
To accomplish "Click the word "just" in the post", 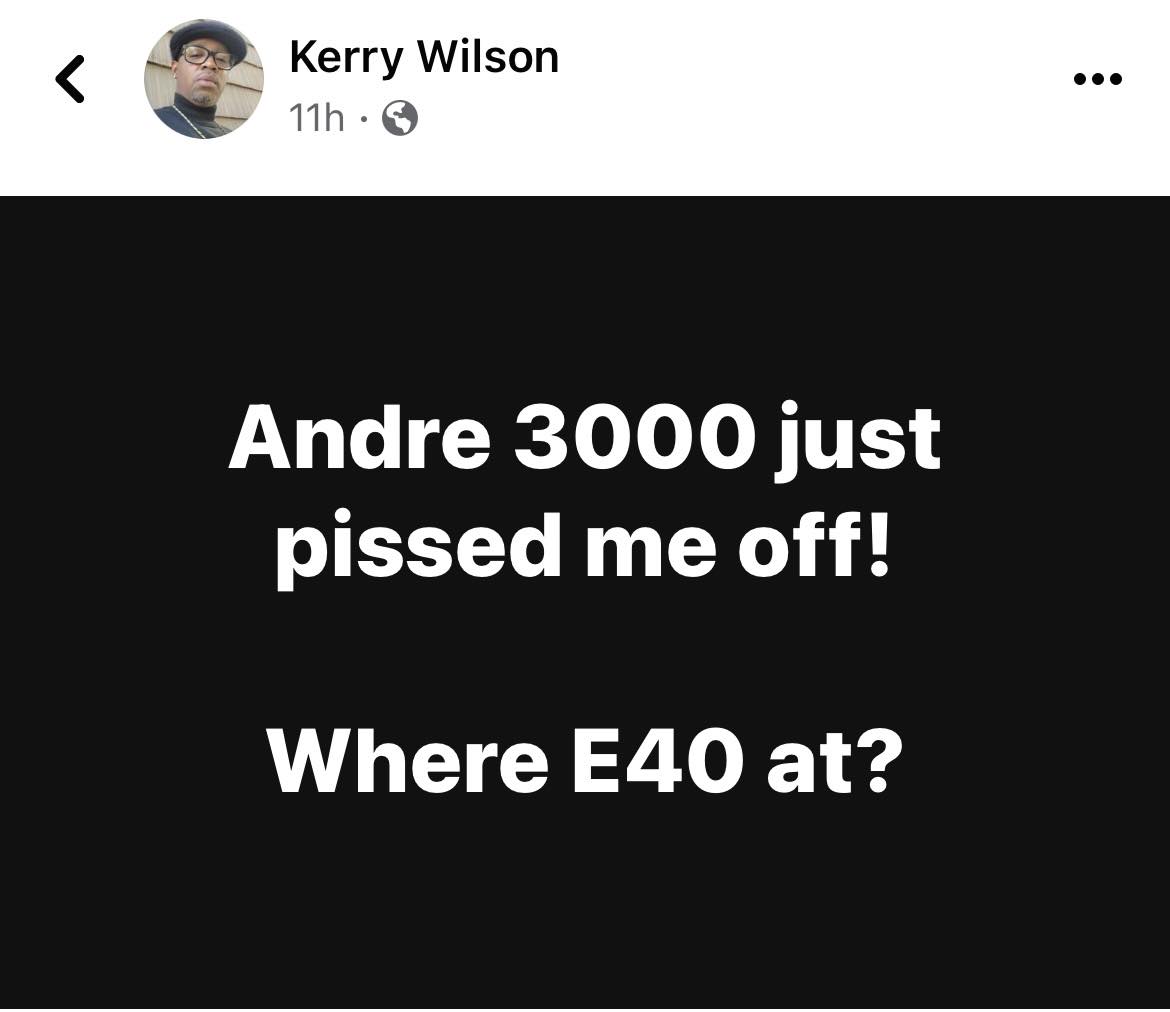I will point(857,440).
